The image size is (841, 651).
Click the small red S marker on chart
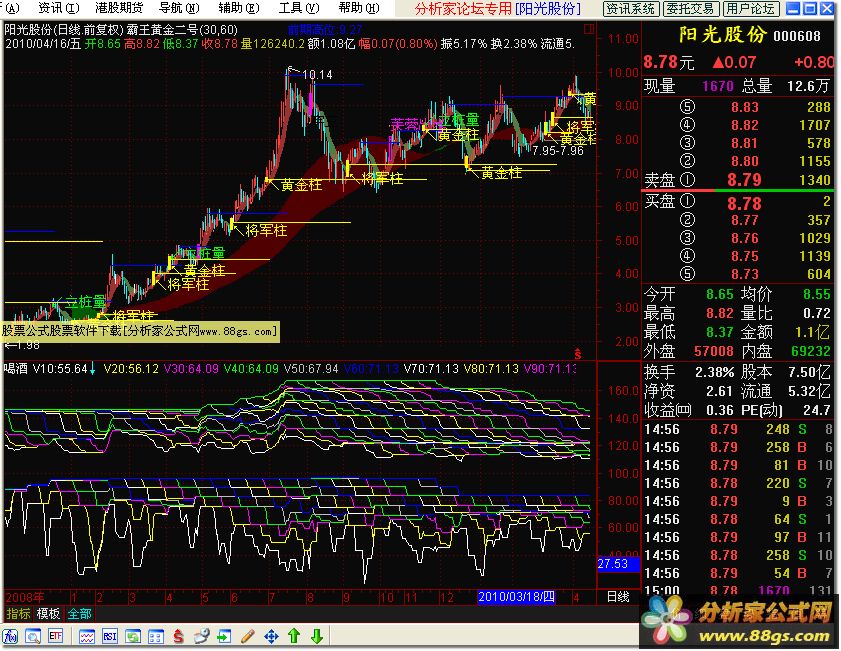click(x=578, y=354)
